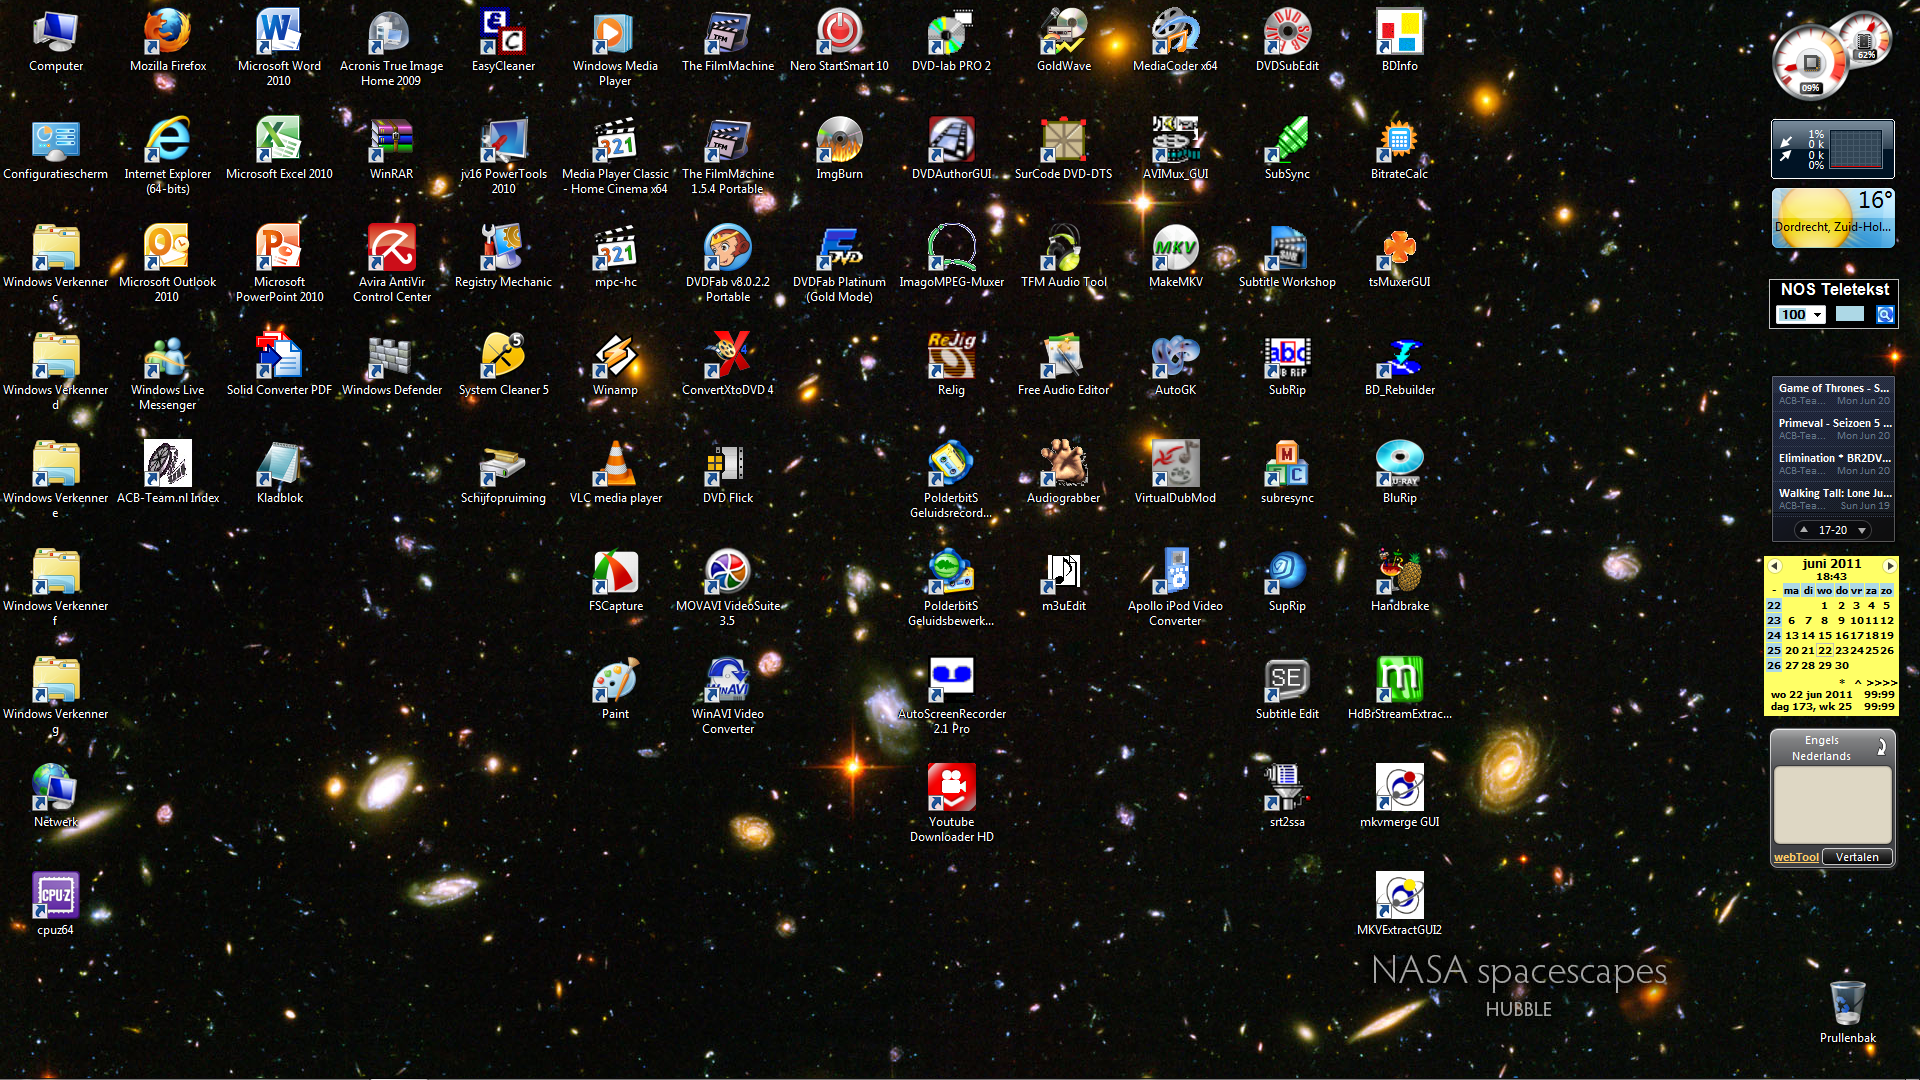Select the ImgBurn icon
This screenshot has width=1920, height=1080.
pos(839,149)
